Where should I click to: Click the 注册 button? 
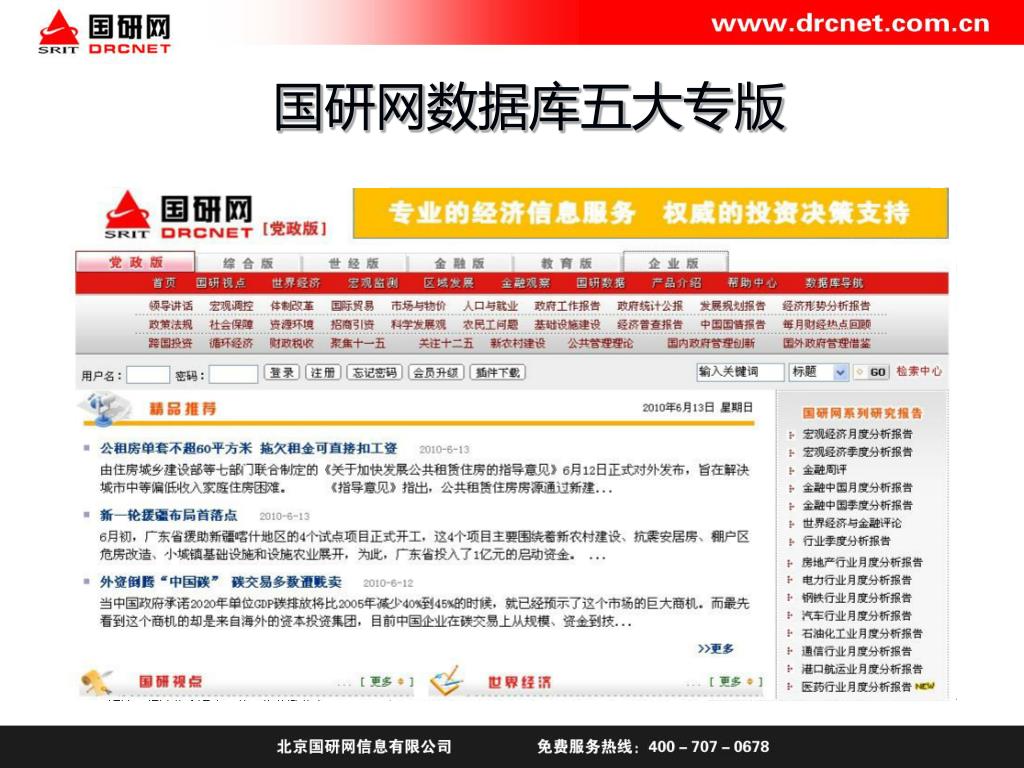(x=323, y=372)
